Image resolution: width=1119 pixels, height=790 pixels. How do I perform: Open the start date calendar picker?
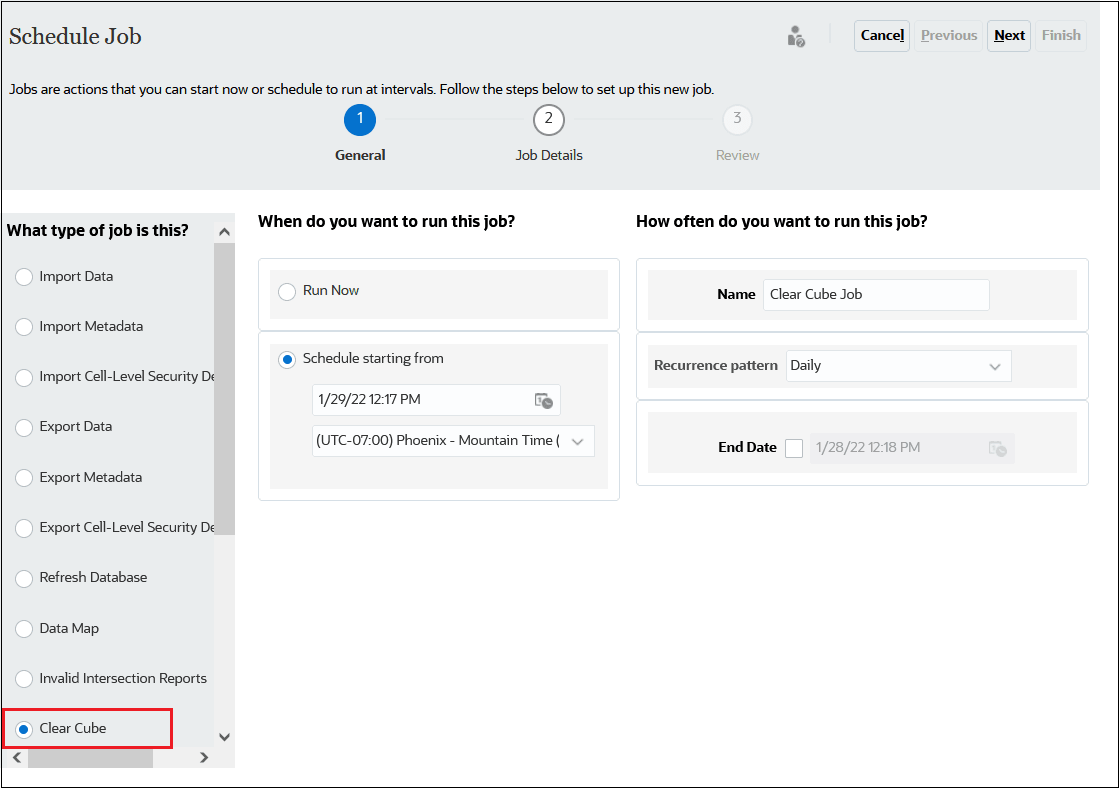point(545,400)
